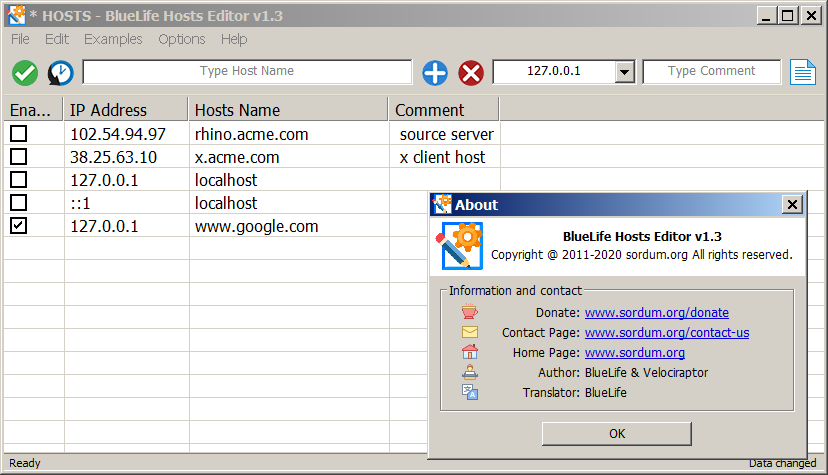Toggle checkbox for 127.0.0.1 localhost row

(18, 179)
